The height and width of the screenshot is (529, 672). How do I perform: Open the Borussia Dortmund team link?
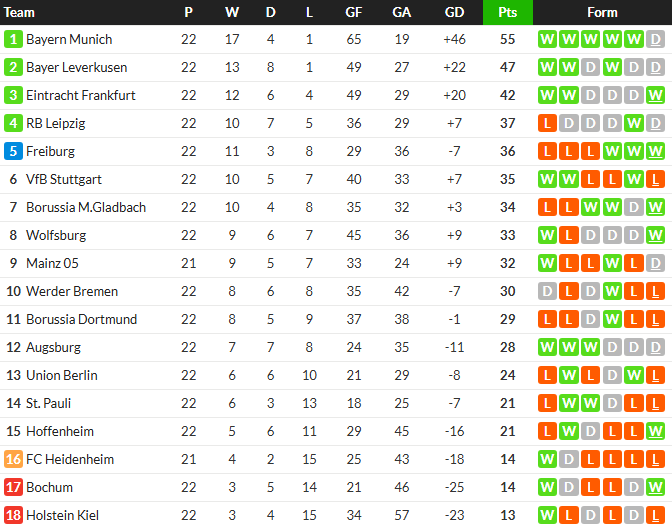click(x=81, y=319)
